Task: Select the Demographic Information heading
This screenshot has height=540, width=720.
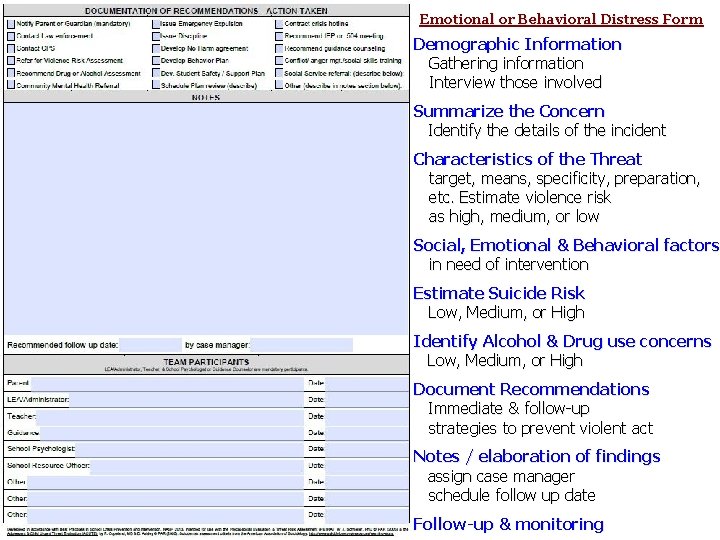Action: 517,45
